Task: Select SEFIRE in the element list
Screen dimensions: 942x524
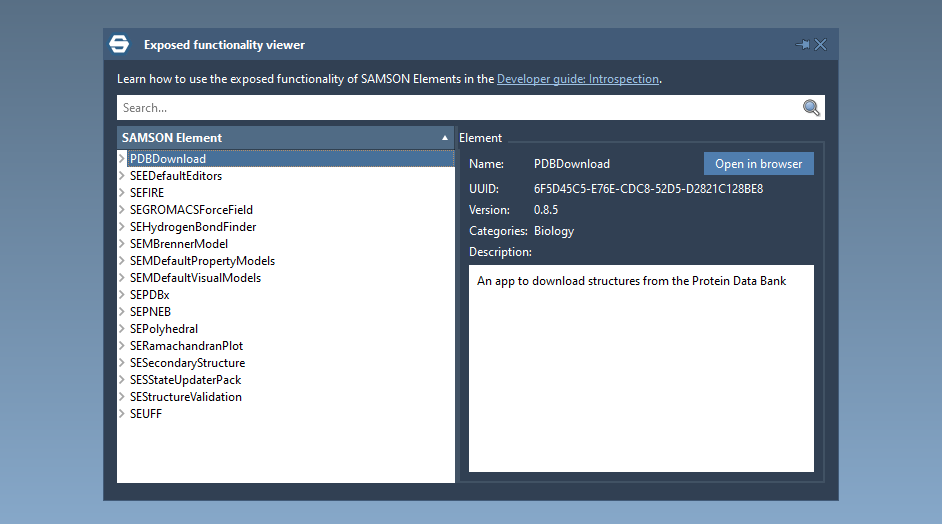Action: click(147, 193)
